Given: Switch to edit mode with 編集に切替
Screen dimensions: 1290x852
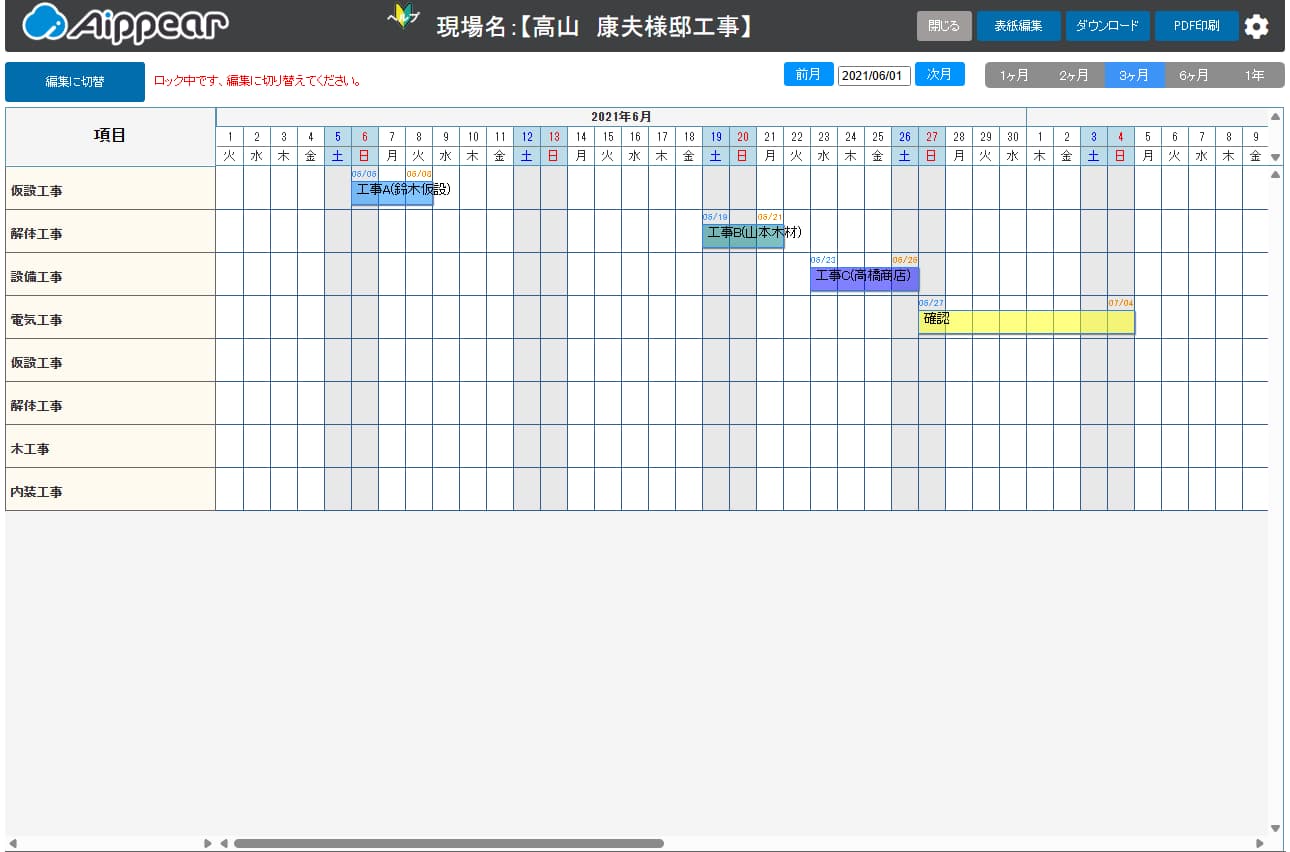Looking at the screenshot, I should (x=75, y=82).
